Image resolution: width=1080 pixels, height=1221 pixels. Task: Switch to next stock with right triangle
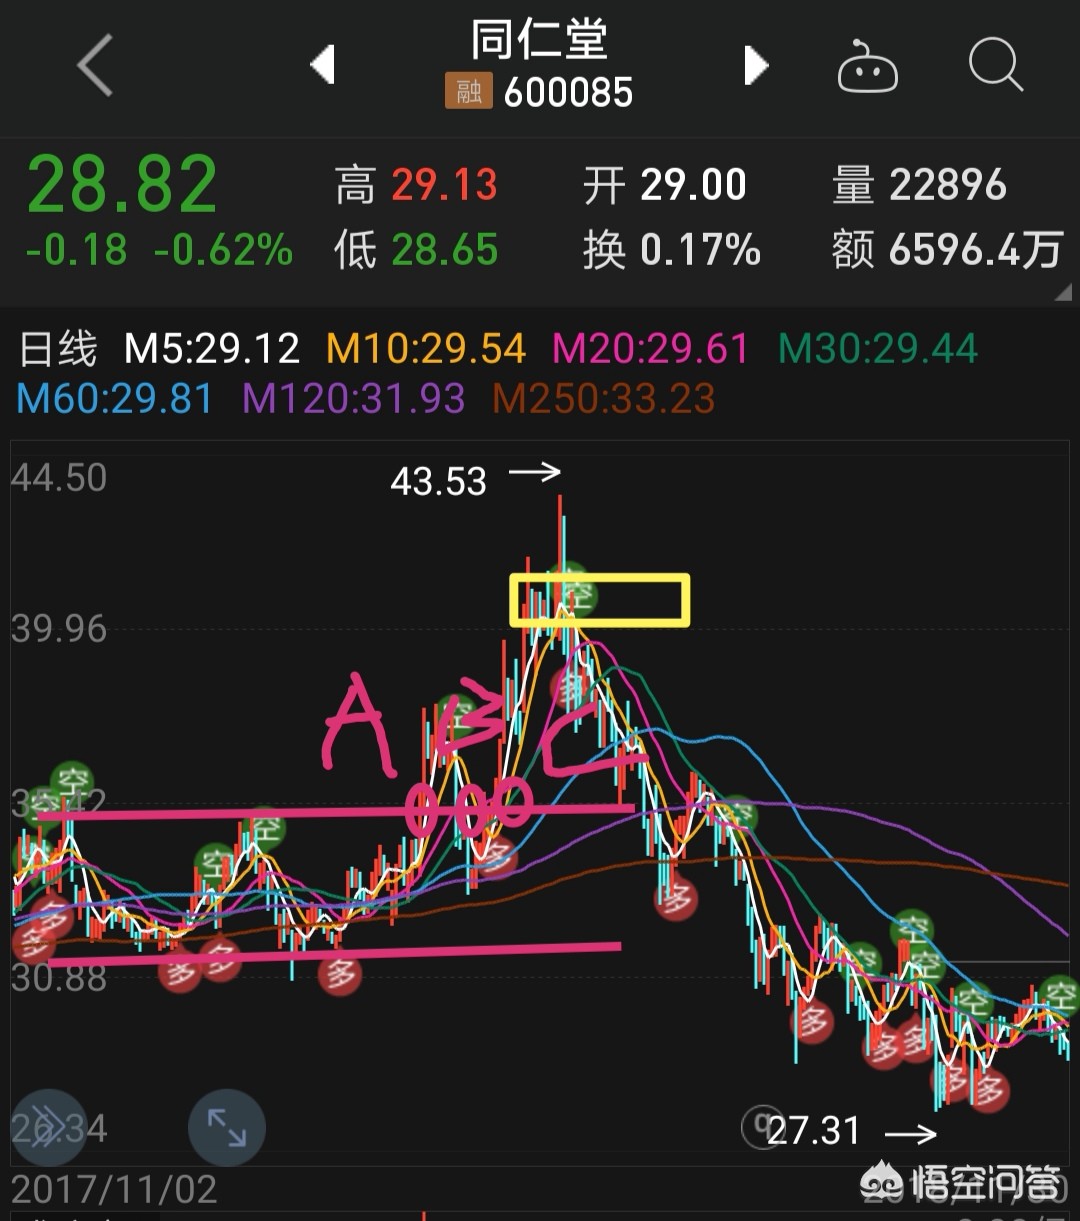(x=756, y=66)
